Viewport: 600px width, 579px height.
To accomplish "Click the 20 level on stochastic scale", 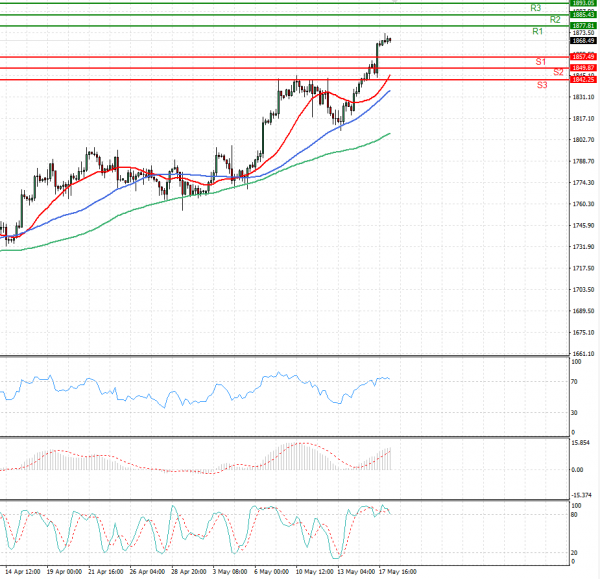I will point(574,553).
